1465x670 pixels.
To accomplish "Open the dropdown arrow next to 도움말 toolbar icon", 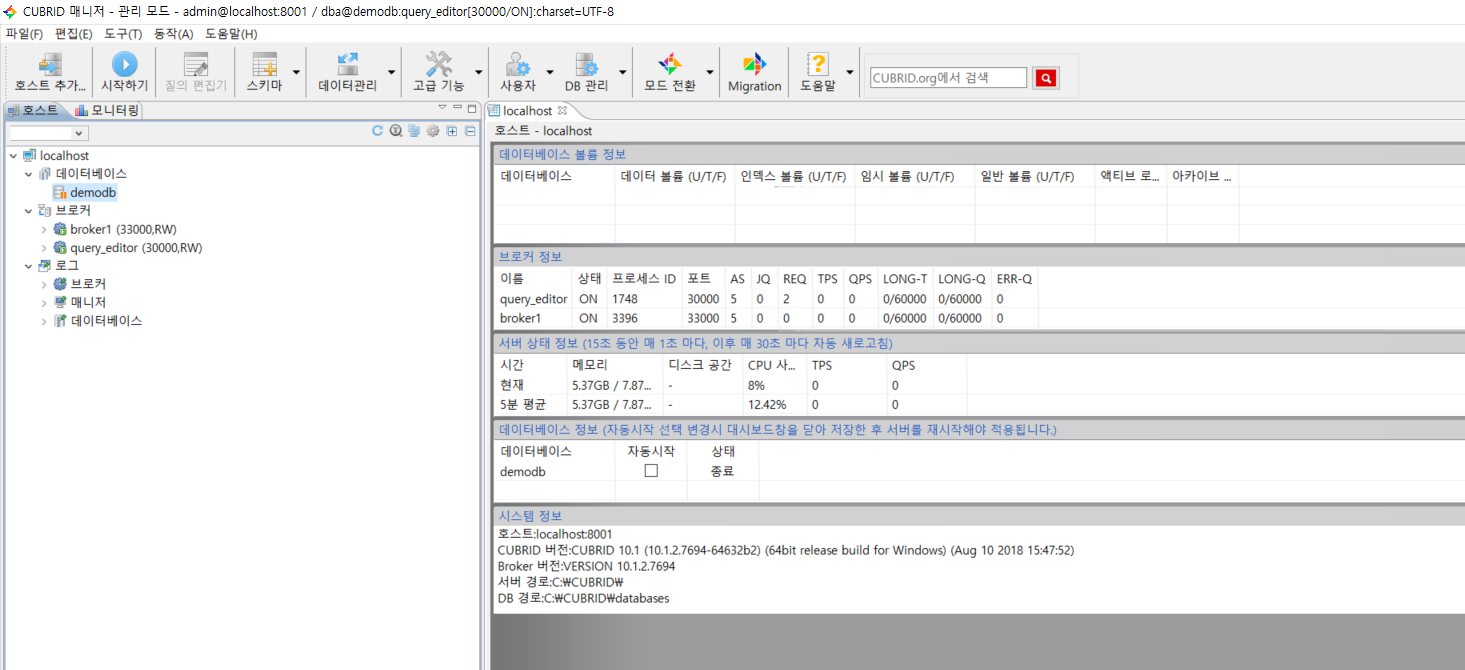I will pos(850,72).
